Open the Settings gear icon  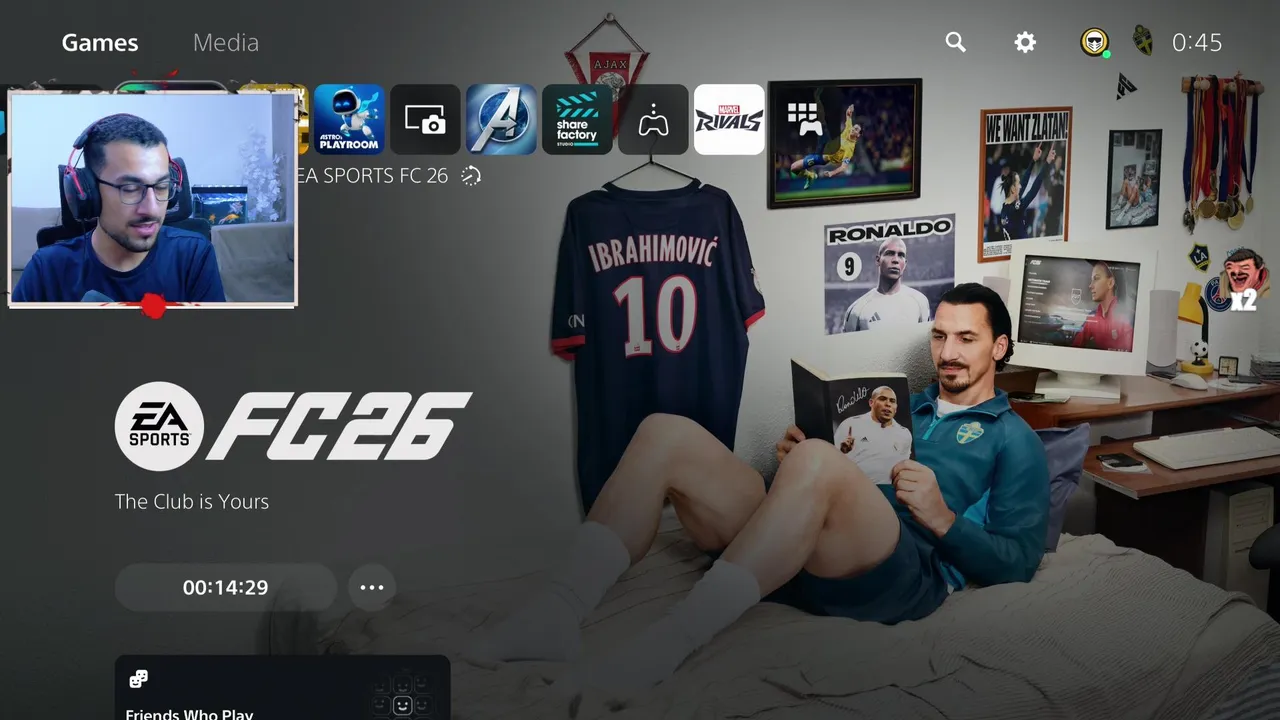click(x=1025, y=42)
